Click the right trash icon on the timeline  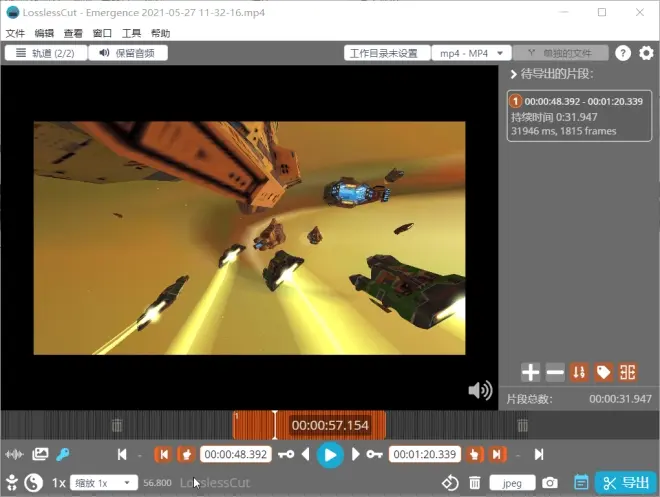[x=523, y=425]
